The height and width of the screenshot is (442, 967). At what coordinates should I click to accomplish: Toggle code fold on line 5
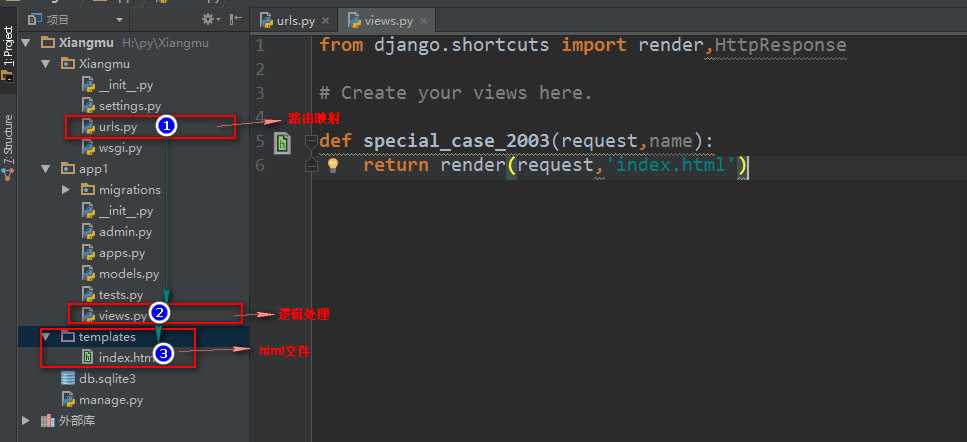311,141
